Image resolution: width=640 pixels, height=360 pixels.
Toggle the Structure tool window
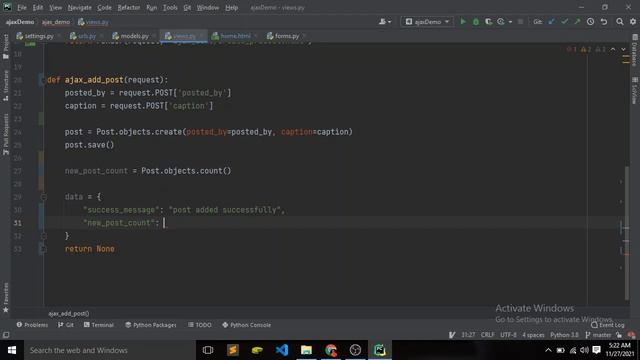coord(6,86)
